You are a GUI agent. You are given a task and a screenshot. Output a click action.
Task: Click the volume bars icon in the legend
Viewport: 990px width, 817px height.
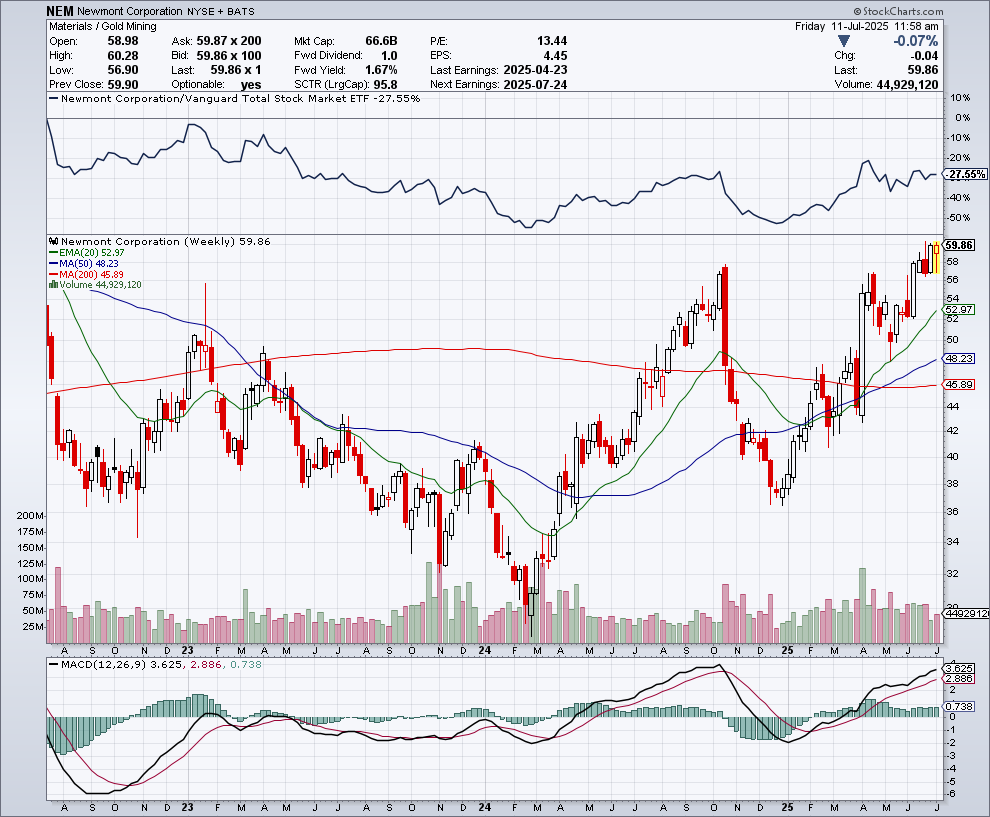pyautogui.click(x=54, y=285)
